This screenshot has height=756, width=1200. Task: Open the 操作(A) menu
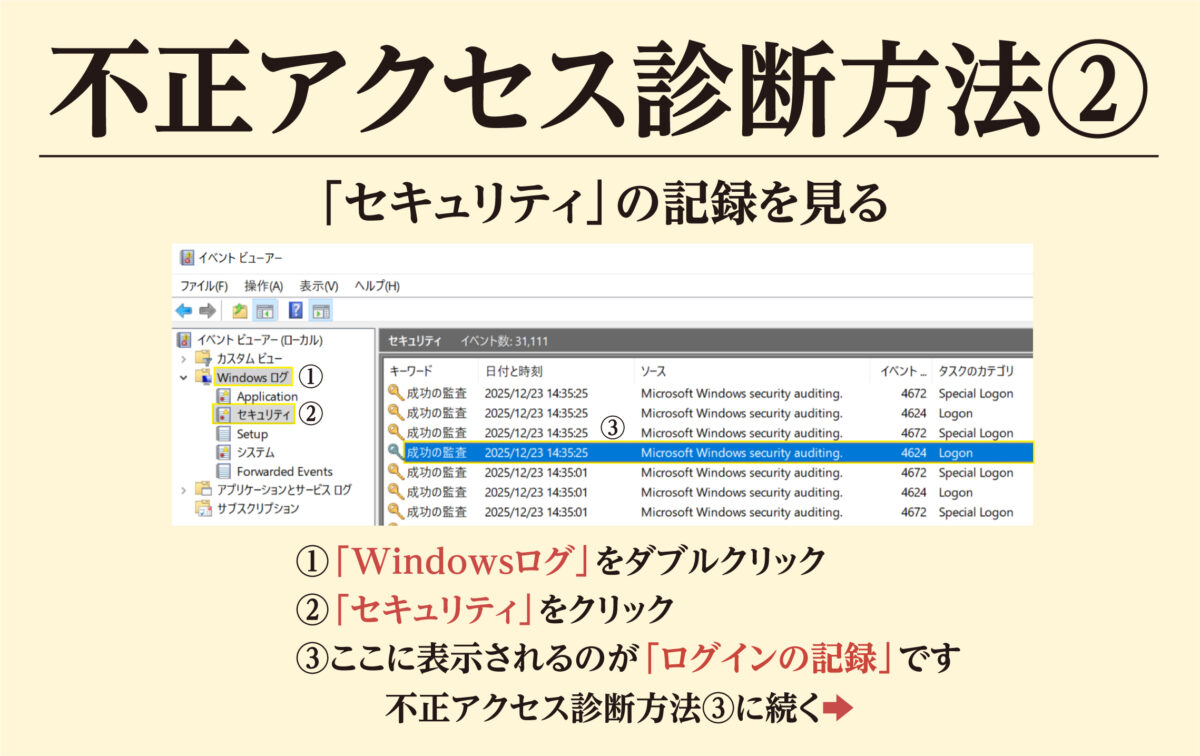pyautogui.click(x=263, y=286)
